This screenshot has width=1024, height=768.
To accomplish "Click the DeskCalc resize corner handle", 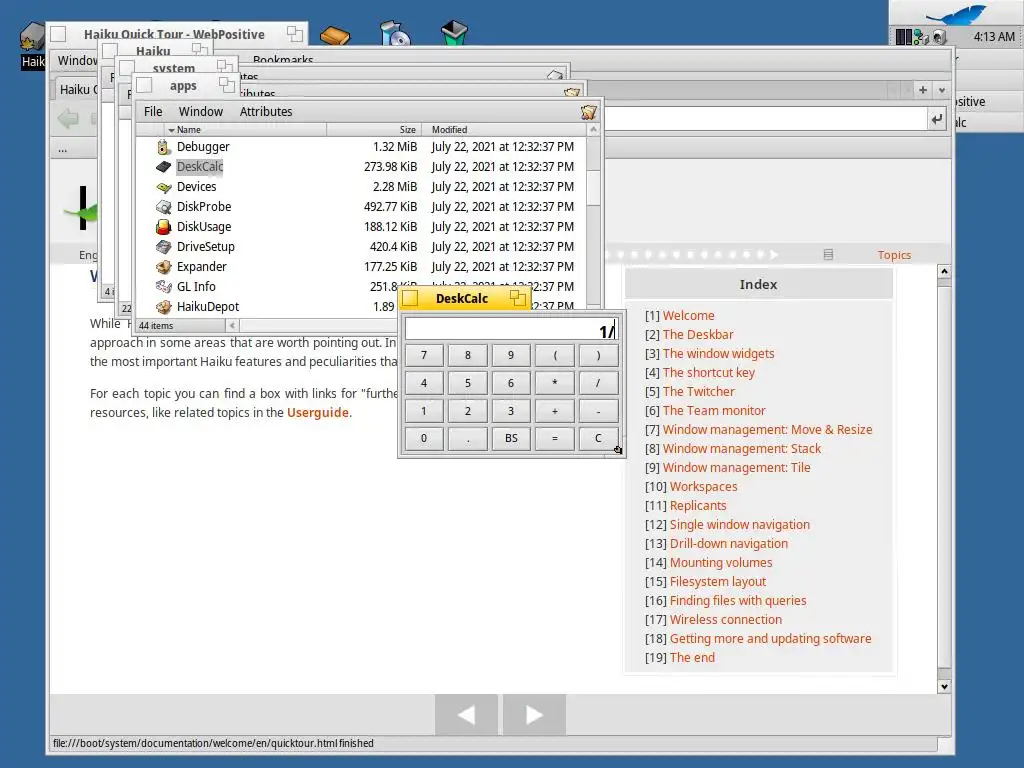I will 618,449.
